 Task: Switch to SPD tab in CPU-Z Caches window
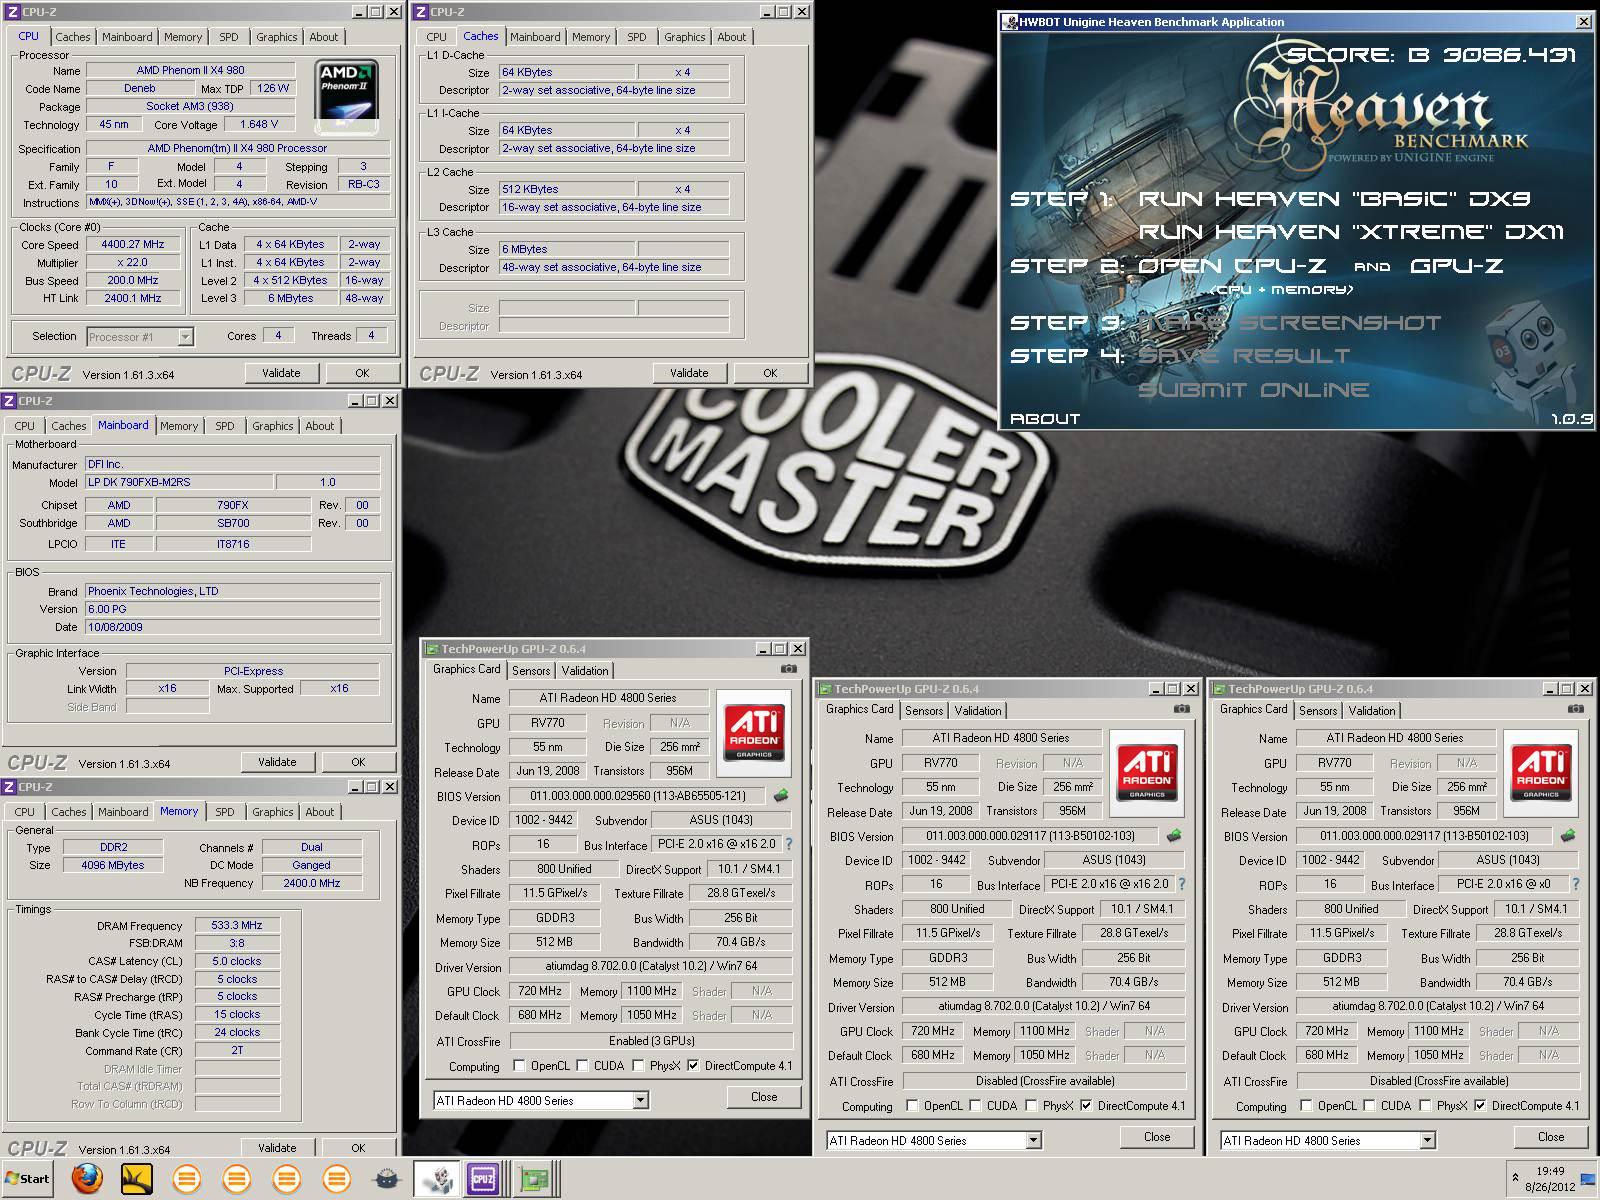click(x=637, y=37)
